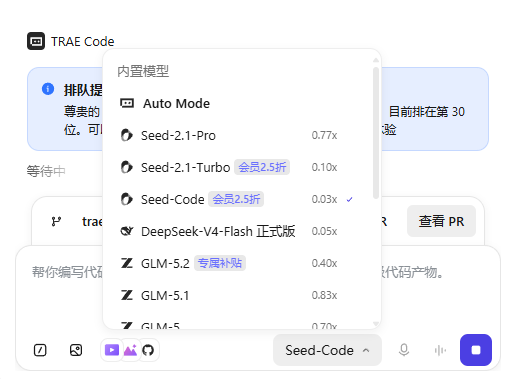This screenshot has height=379, width=510.
Task: Click 会员2.5折 badge beside Seed-Code
Action: point(236,199)
